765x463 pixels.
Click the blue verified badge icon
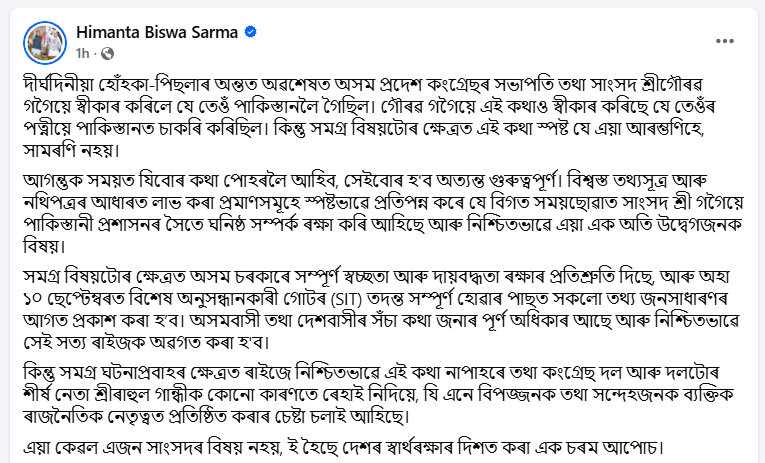pos(250,32)
